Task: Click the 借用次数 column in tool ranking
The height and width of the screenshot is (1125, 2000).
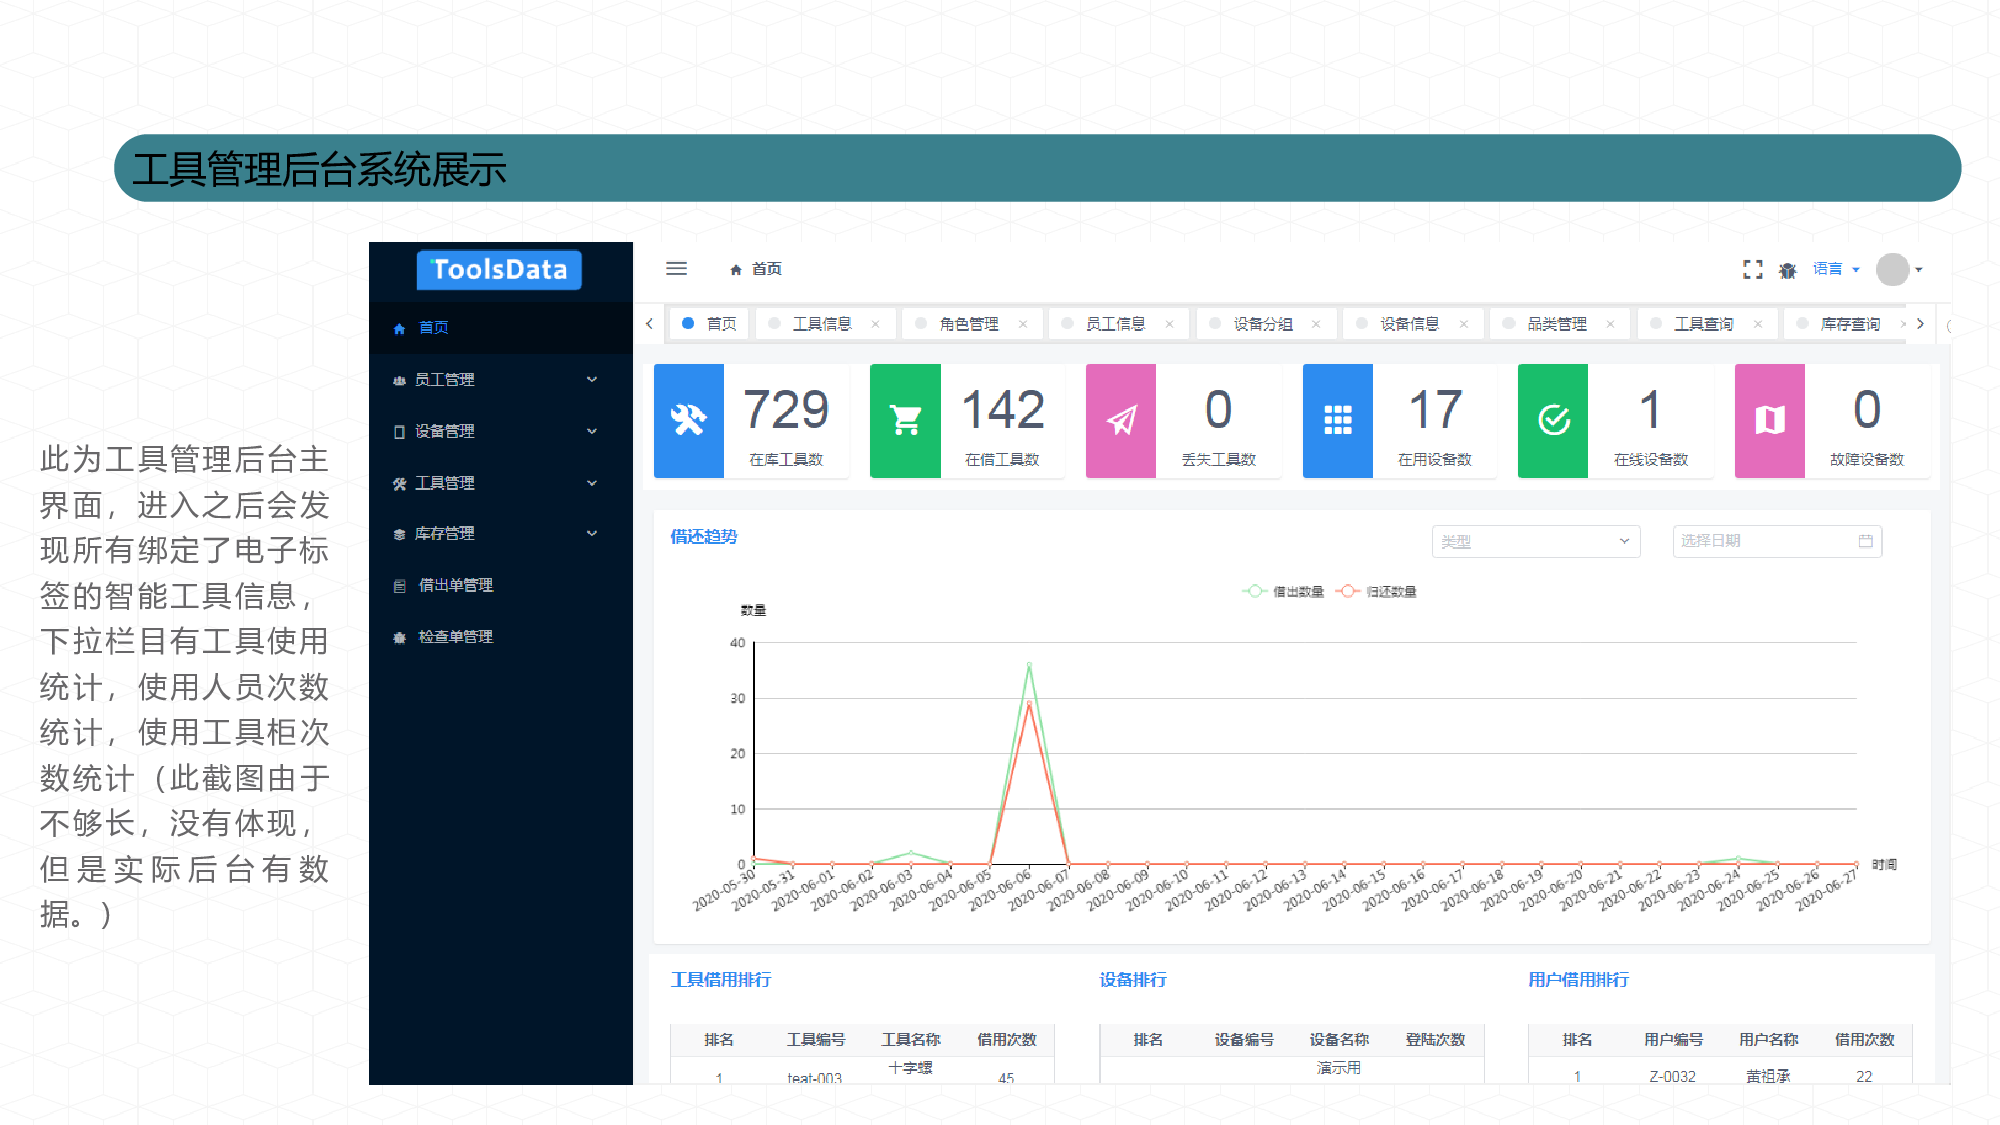Action: [1006, 1040]
